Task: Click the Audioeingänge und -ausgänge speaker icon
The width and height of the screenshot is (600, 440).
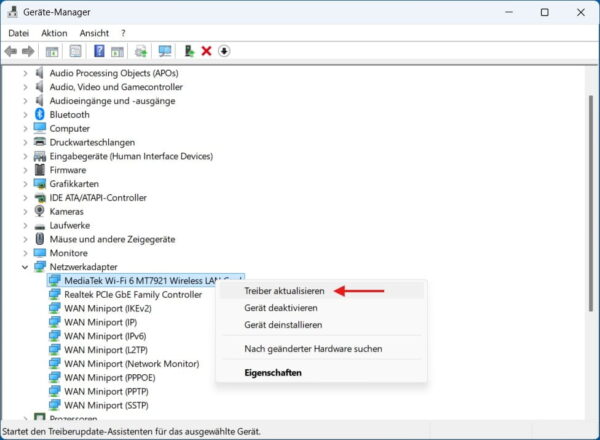Action: click(39, 100)
